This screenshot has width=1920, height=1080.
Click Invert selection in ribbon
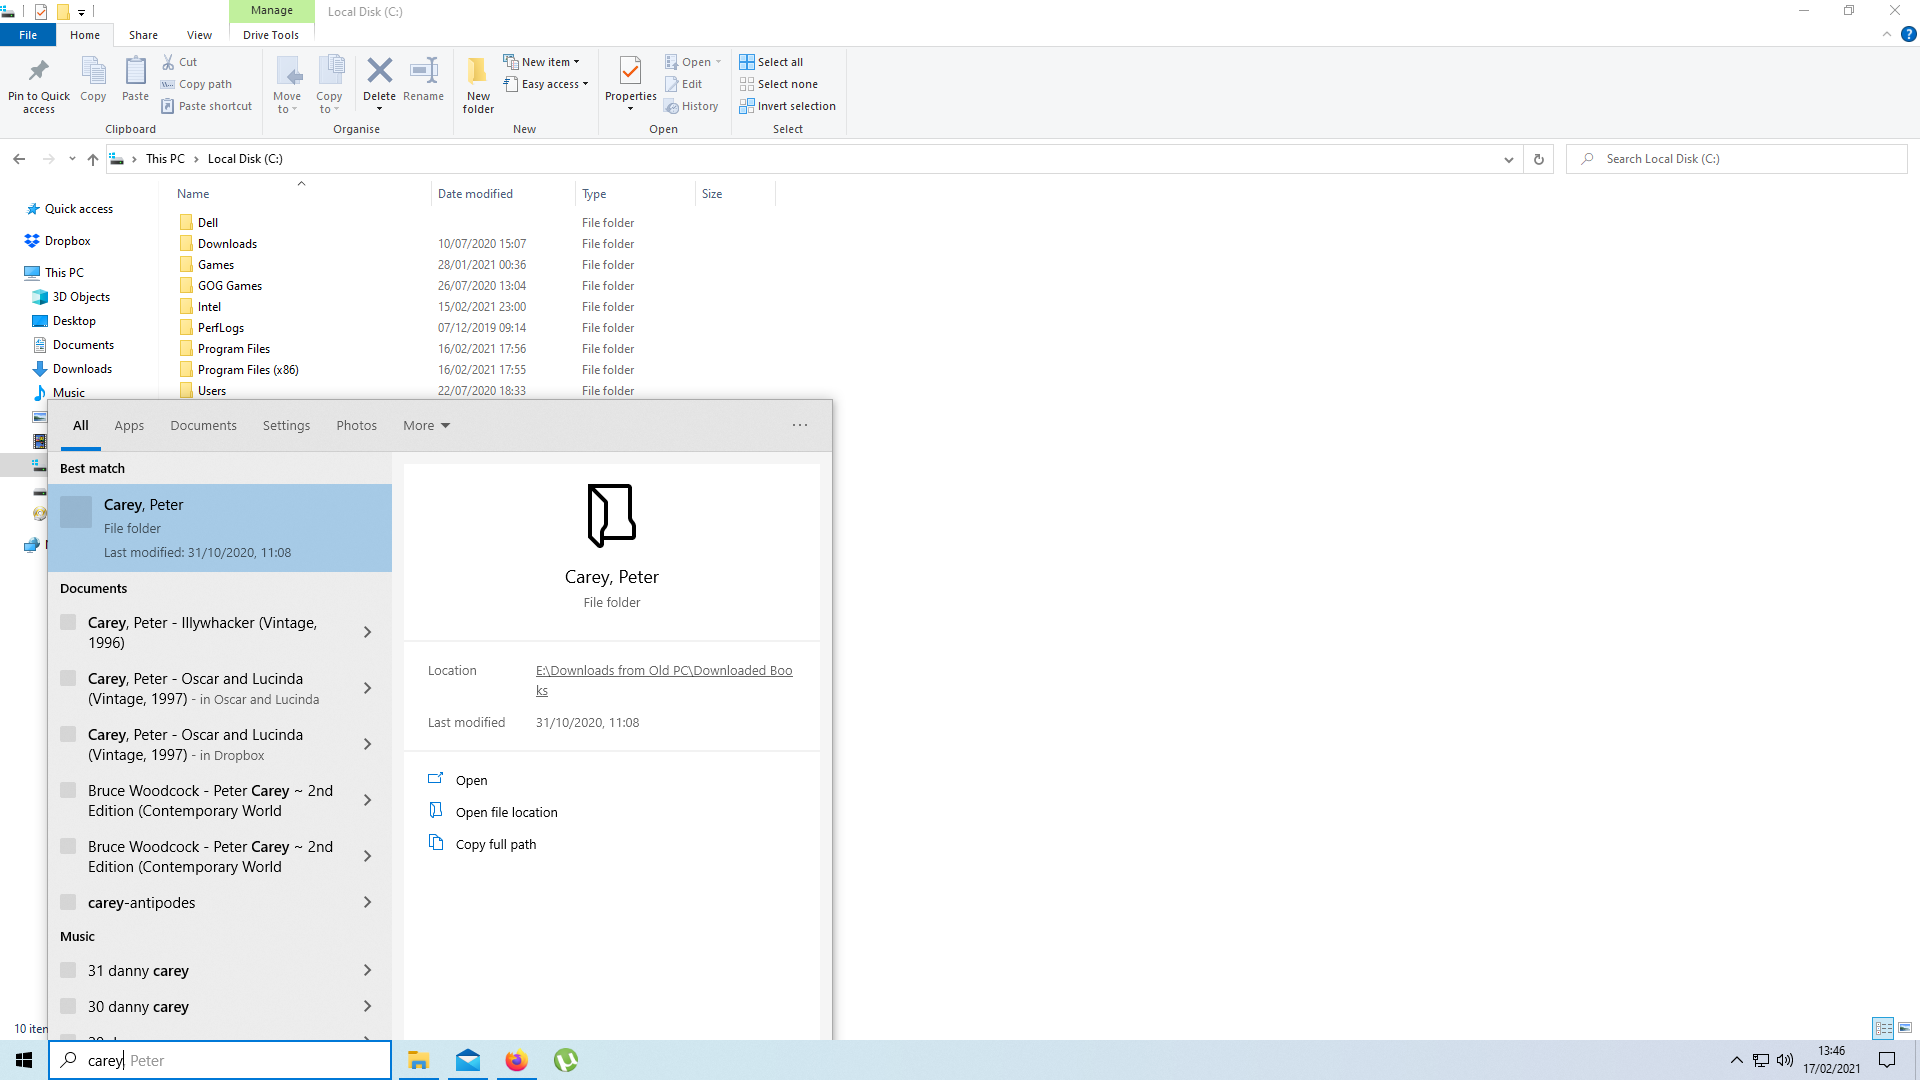[x=788, y=106]
